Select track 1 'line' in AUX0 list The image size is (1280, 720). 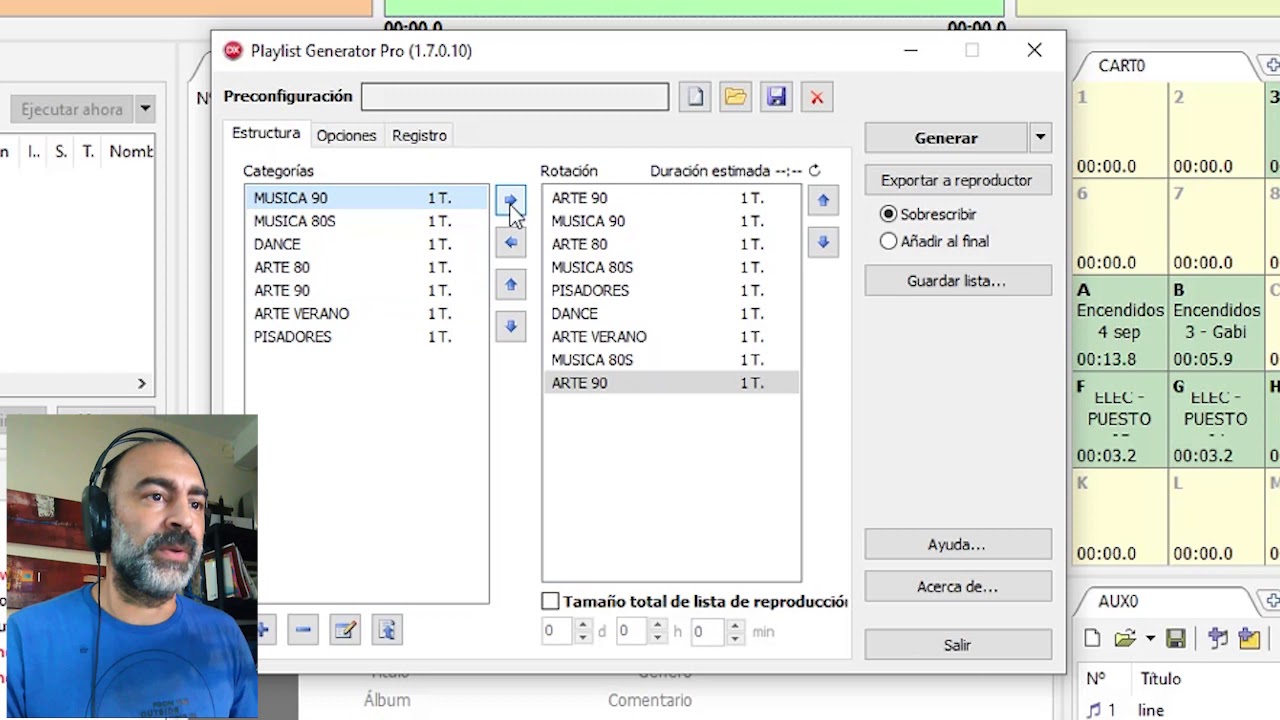pyautogui.click(x=1180, y=710)
